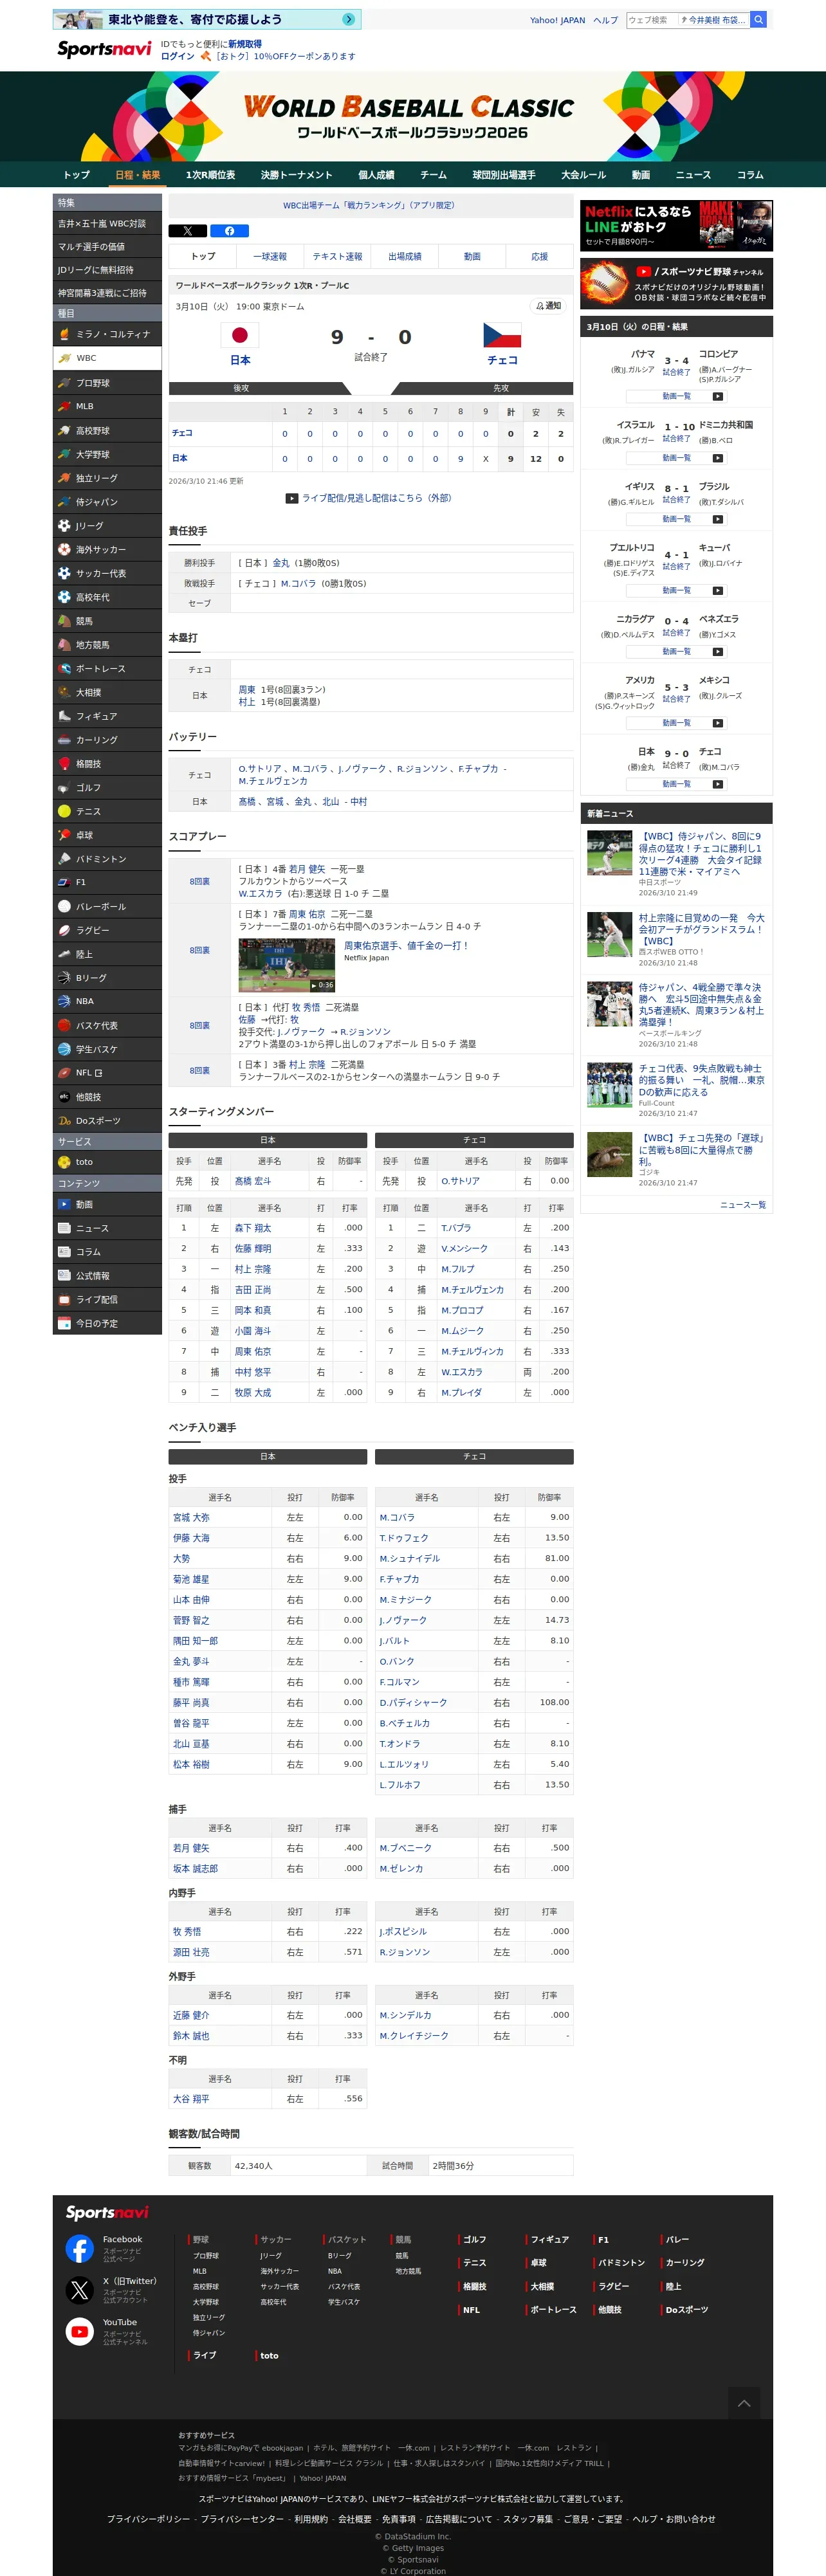Open Doスポーツ sidebar icon
Screen dimensions: 826x2576
pyautogui.click(x=65, y=1121)
